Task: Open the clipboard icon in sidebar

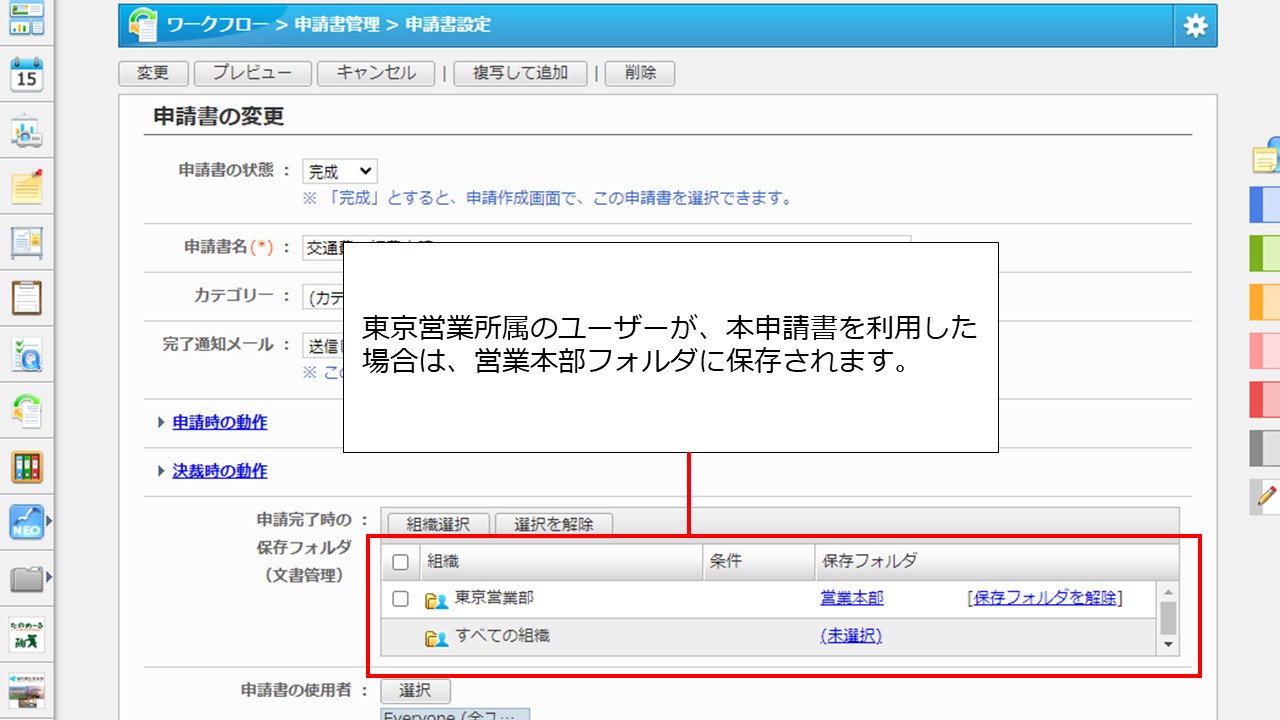Action: 27,297
